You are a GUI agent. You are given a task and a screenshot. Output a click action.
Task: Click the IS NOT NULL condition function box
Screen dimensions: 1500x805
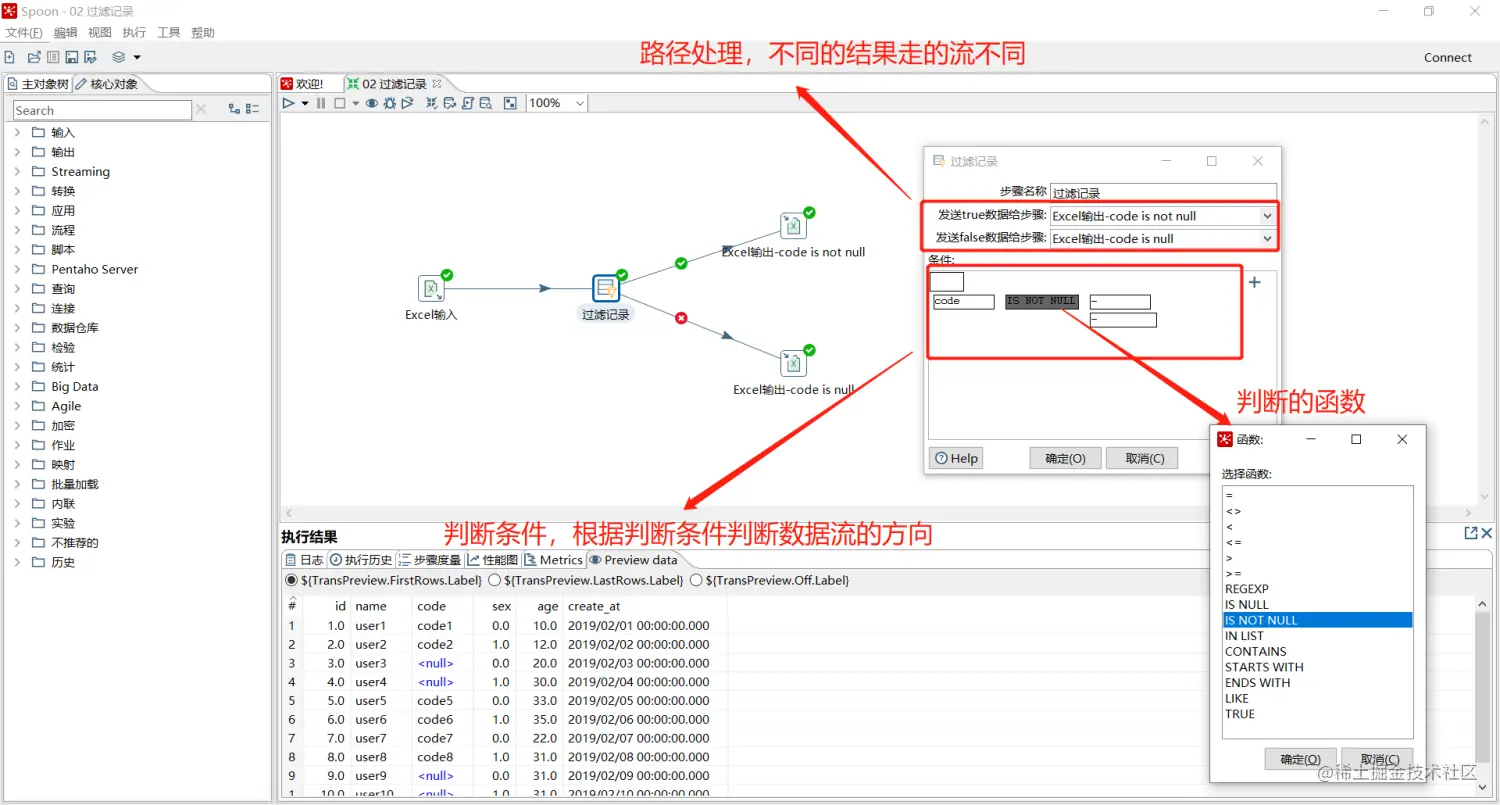pyautogui.click(x=1041, y=301)
